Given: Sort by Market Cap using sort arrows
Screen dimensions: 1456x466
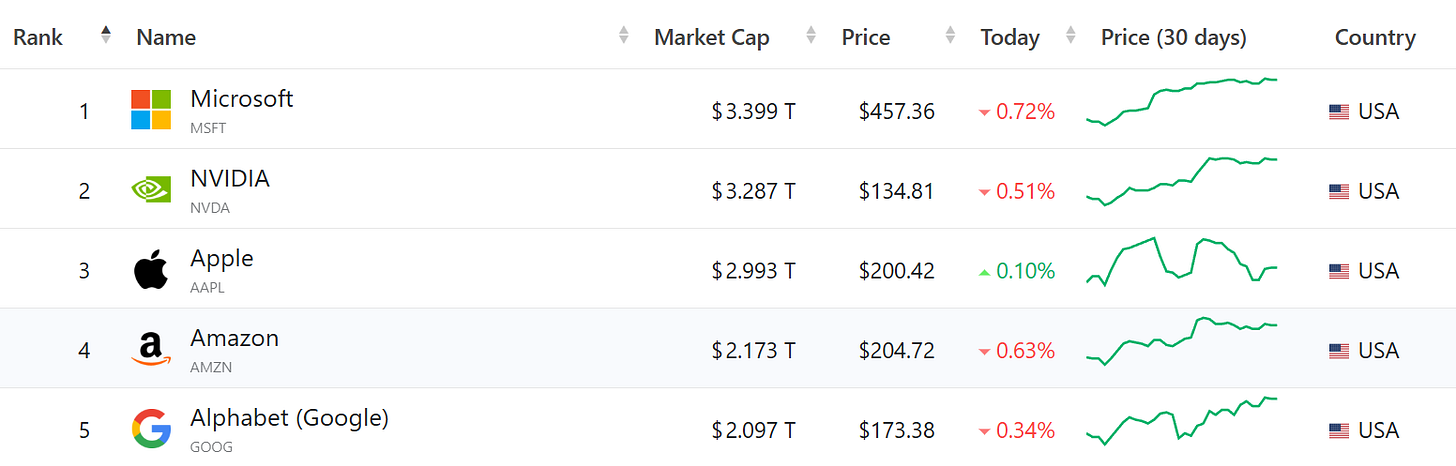Looking at the screenshot, I should pos(811,36).
